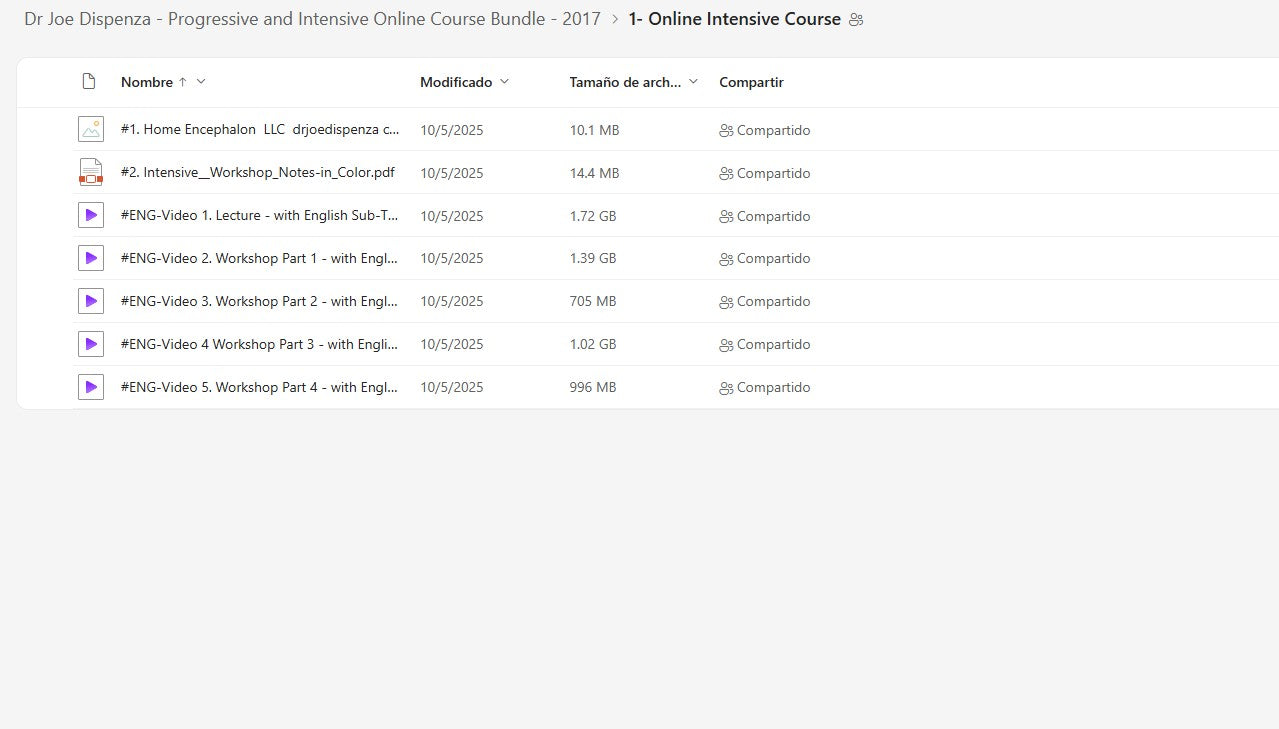Click video icon for ENG-Video 4 Workshop Part 3
Image resolution: width=1279 pixels, height=729 pixels.
(x=91, y=344)
